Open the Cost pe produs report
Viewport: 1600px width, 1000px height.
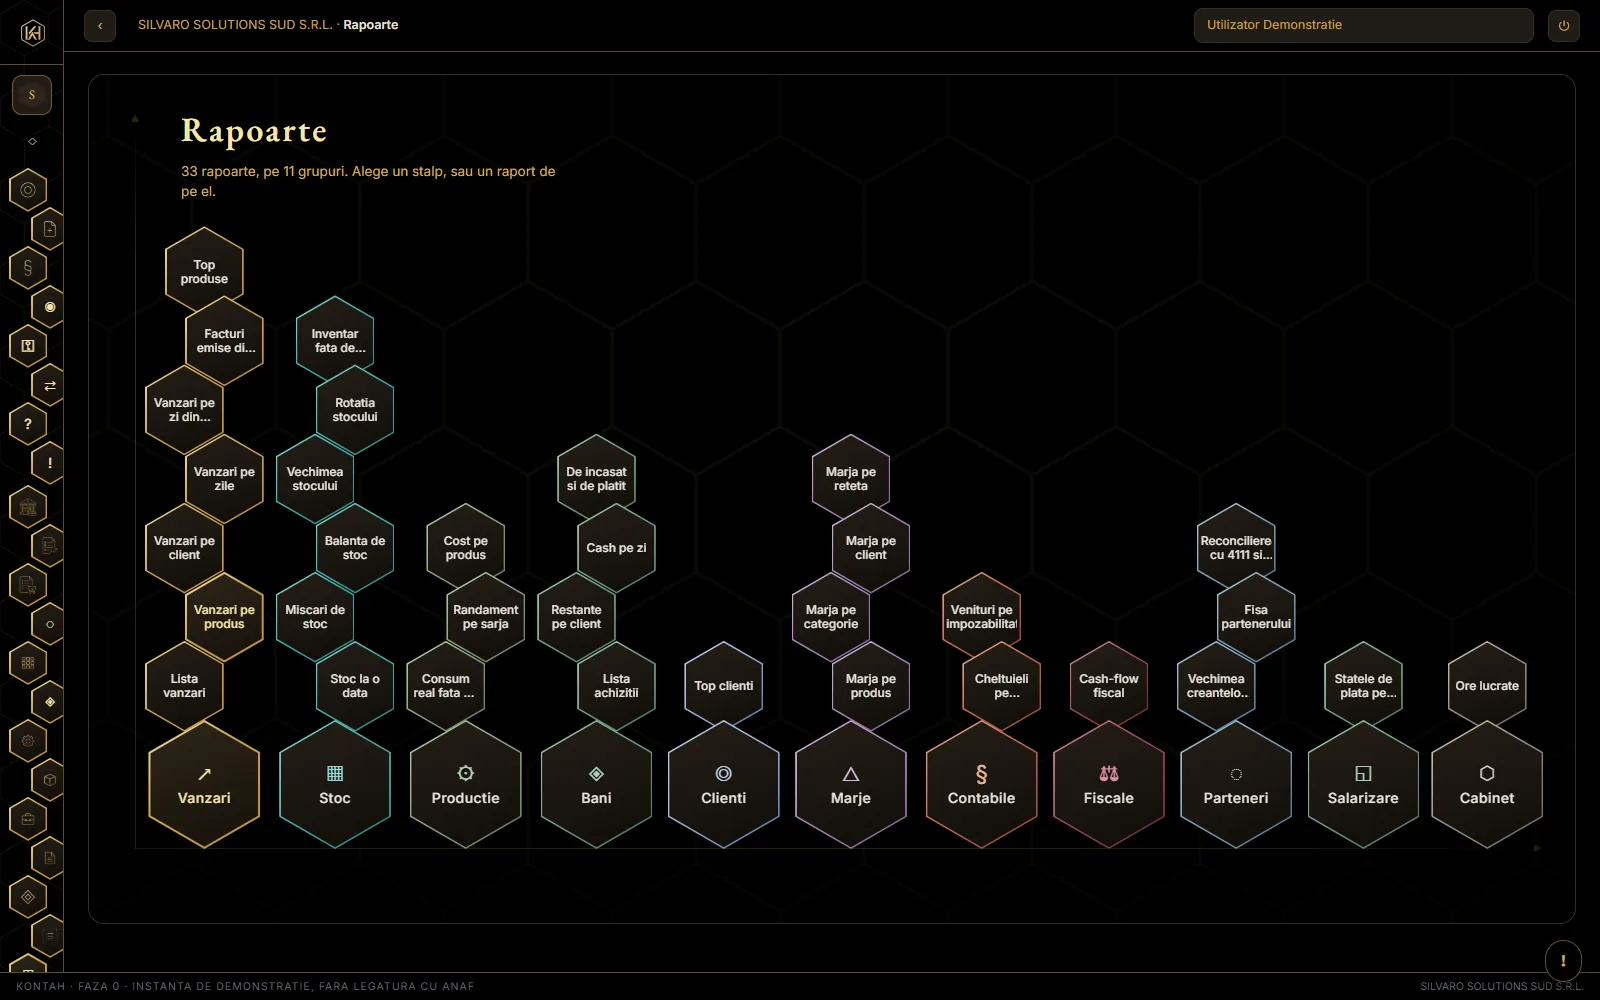pyautogui.click(x=465, y=548)
